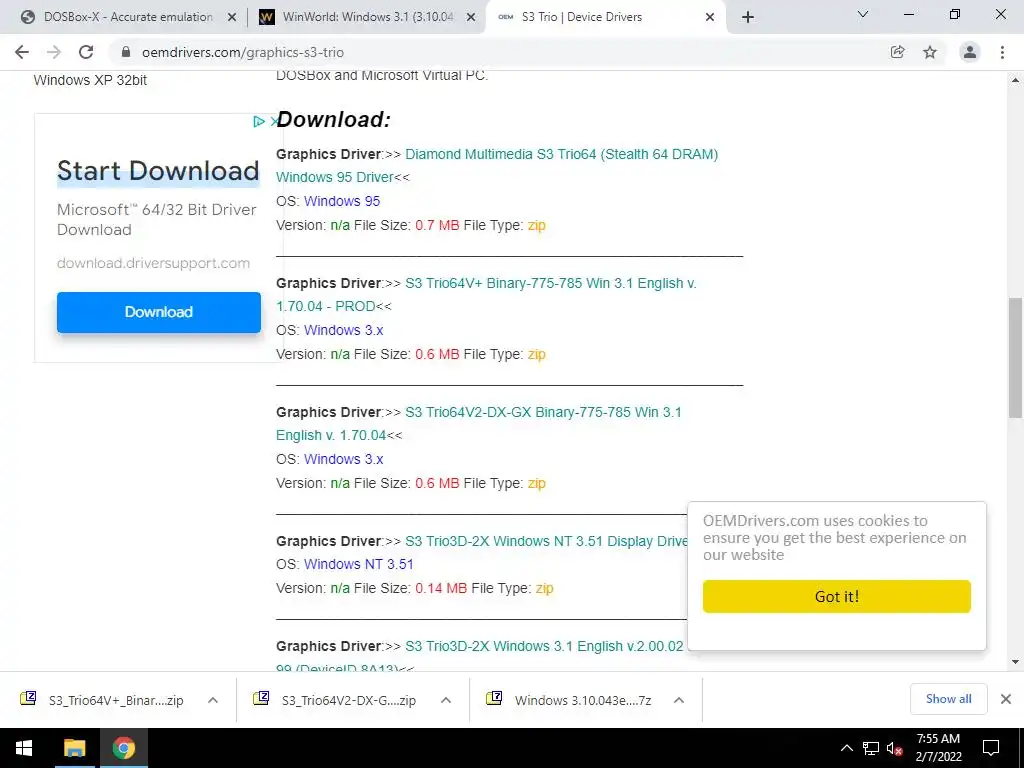Image resolution: width=1024 pixels, height=768 pixels.
Task: Click the scrollbar down arrow
Action: [x=1015, y=662]
